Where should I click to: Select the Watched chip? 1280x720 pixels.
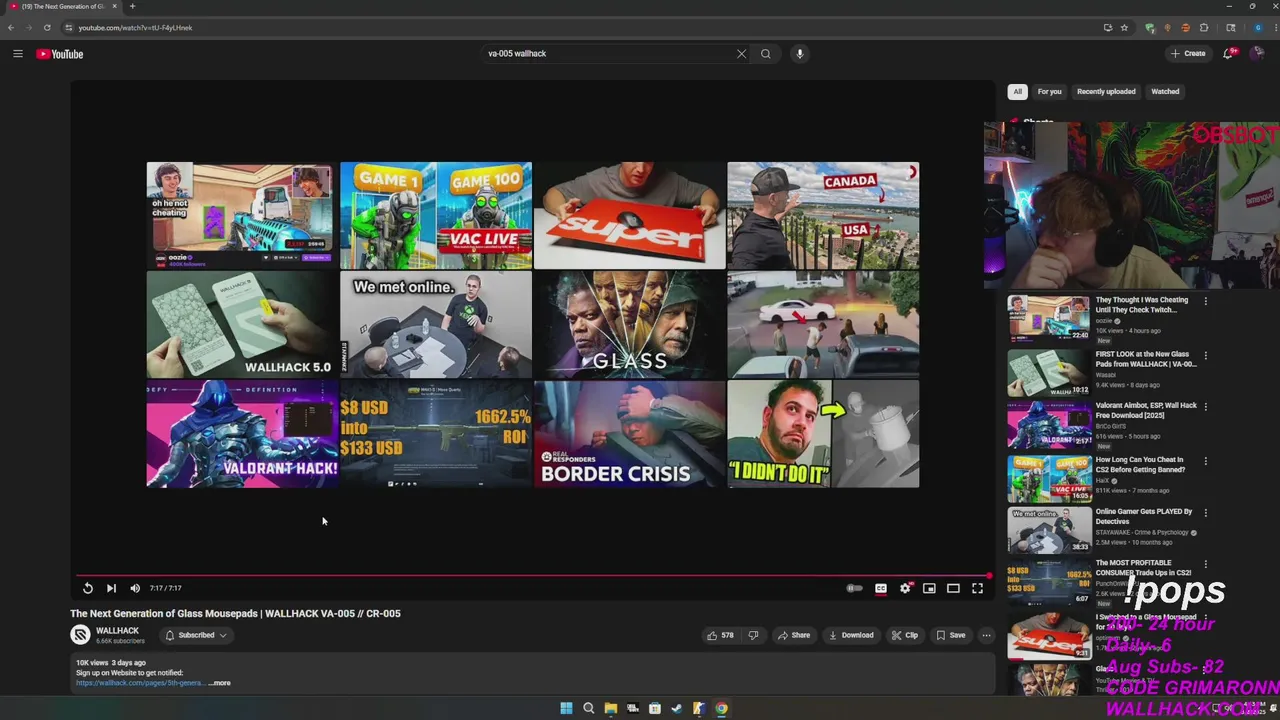coord(1165,92)
